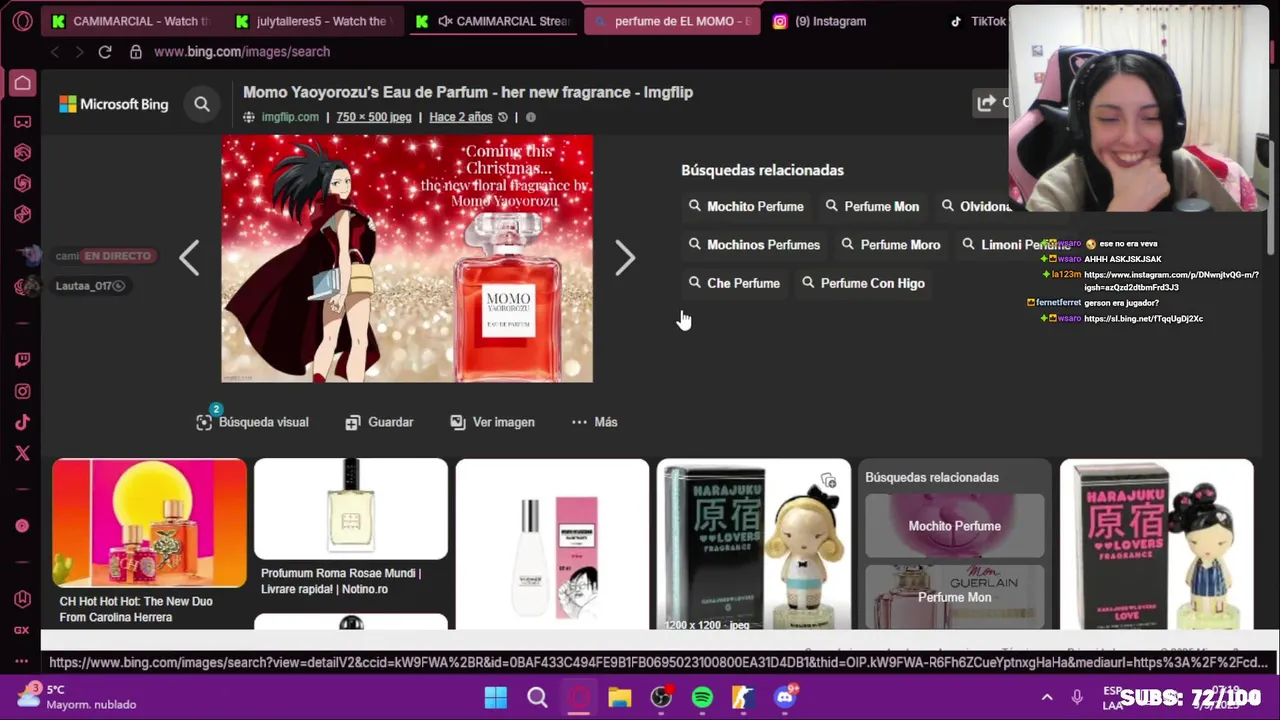Open File Explorer from the taskbar
Screen dimensions: 1280x720
click(x=620, y=697)
